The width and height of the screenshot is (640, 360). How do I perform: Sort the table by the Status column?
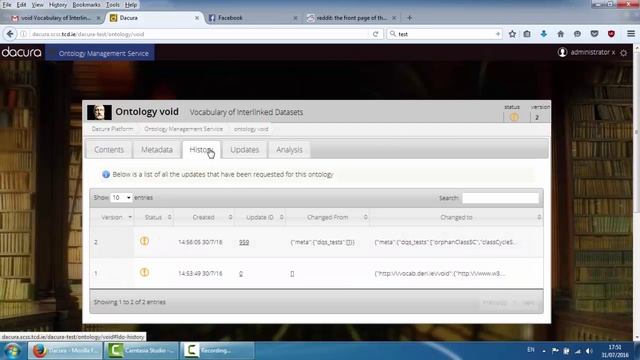(153, 217)
